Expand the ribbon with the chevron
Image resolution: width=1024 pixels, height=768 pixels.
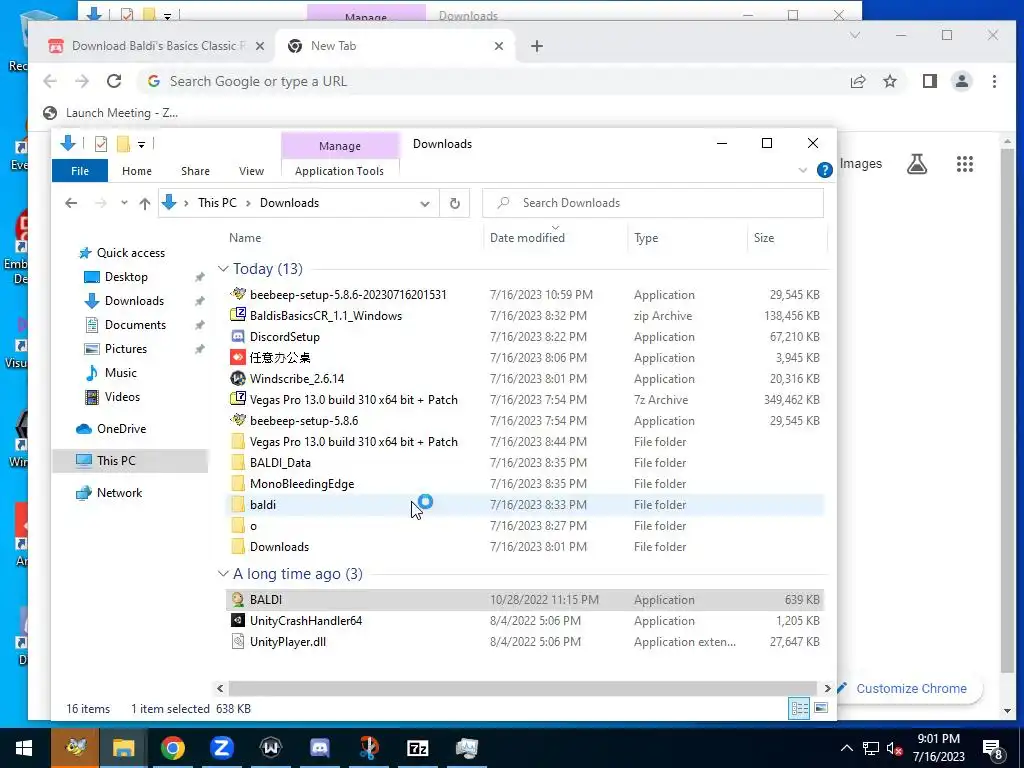coord(803,170)
